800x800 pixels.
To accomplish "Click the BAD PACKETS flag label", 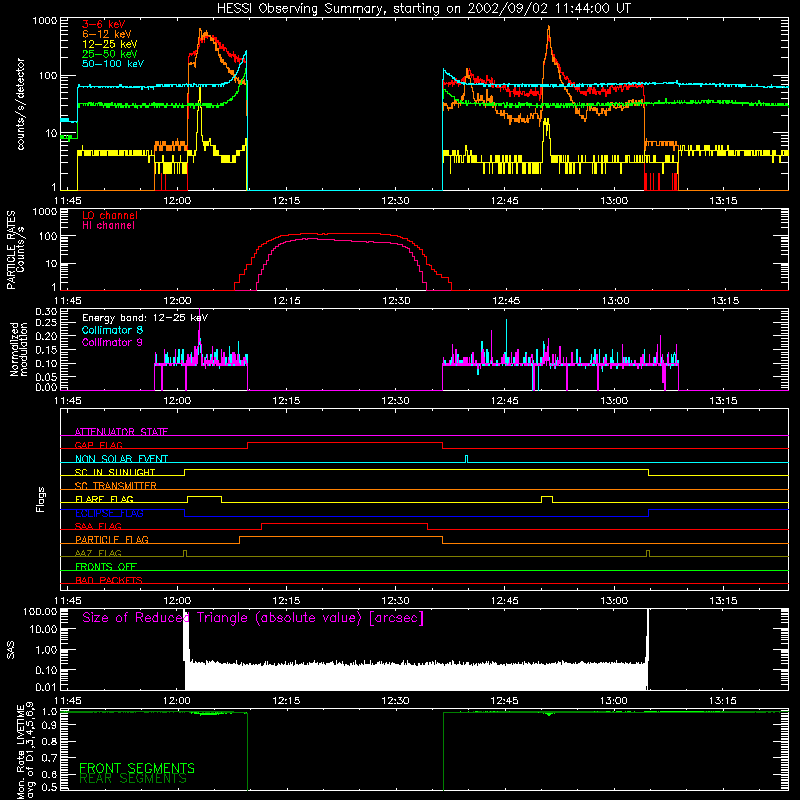I will 109,580.
